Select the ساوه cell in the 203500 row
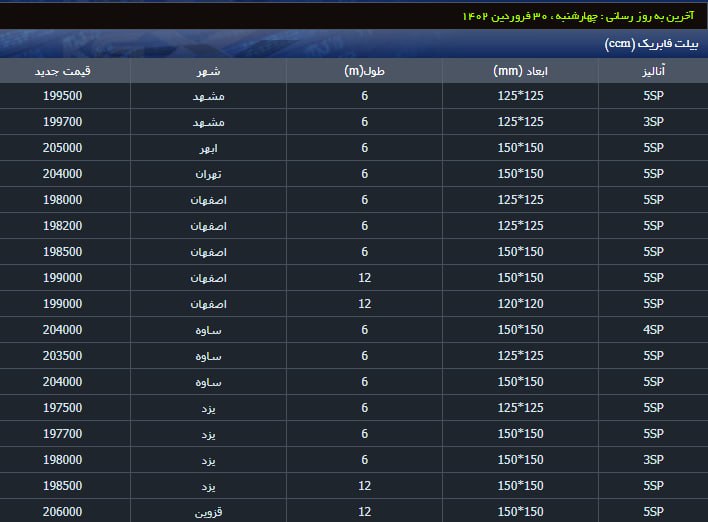Viewport: 708px width, 522px height. (x=208, y=356)
